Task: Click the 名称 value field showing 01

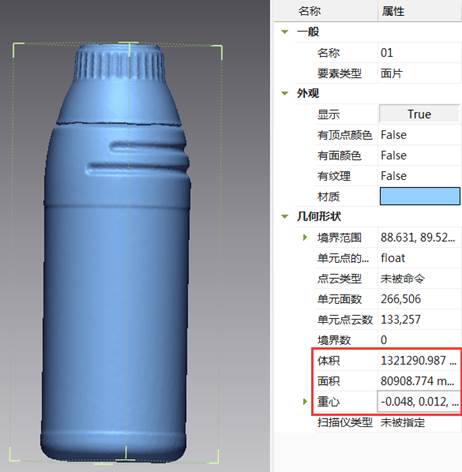Action: click(x=419, y=53)
